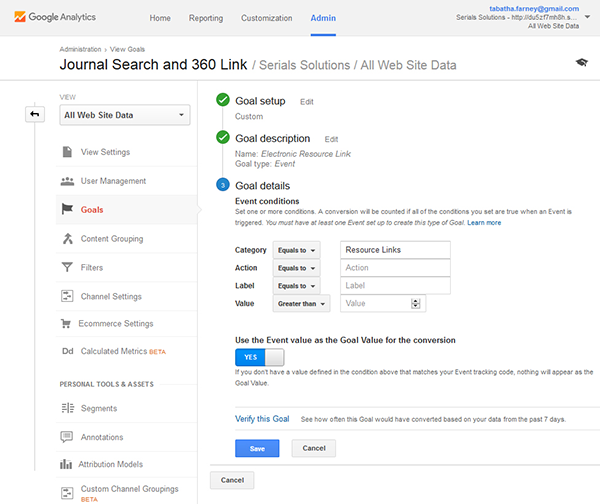Click the Ecommerce Settings cart icon
The image size is (600, 504).
click(x=66, y=324)
